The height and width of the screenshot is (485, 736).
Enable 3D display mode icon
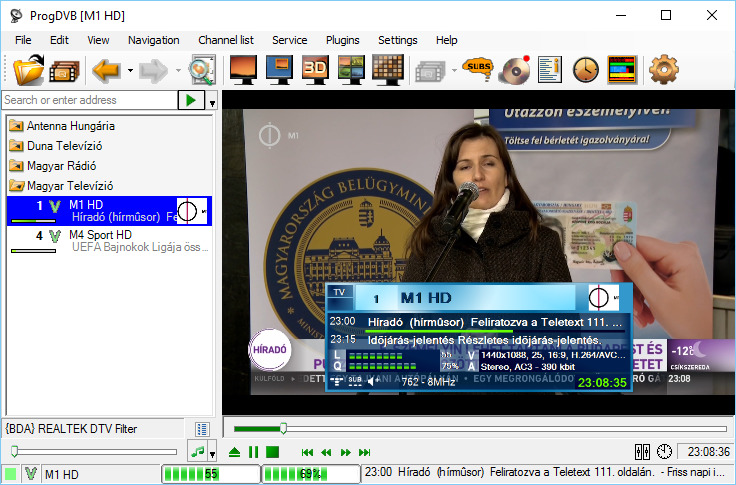(x=315, y=69)
